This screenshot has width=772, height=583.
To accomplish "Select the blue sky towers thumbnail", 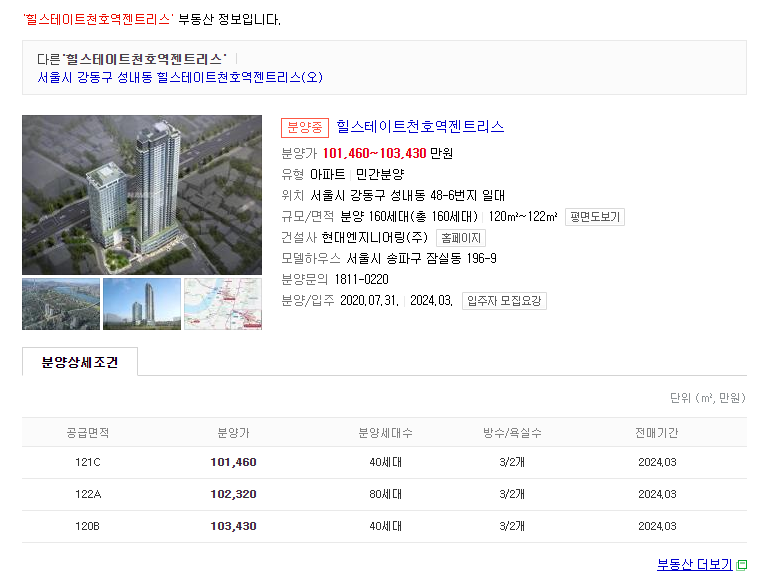I will tap(142, 304).
